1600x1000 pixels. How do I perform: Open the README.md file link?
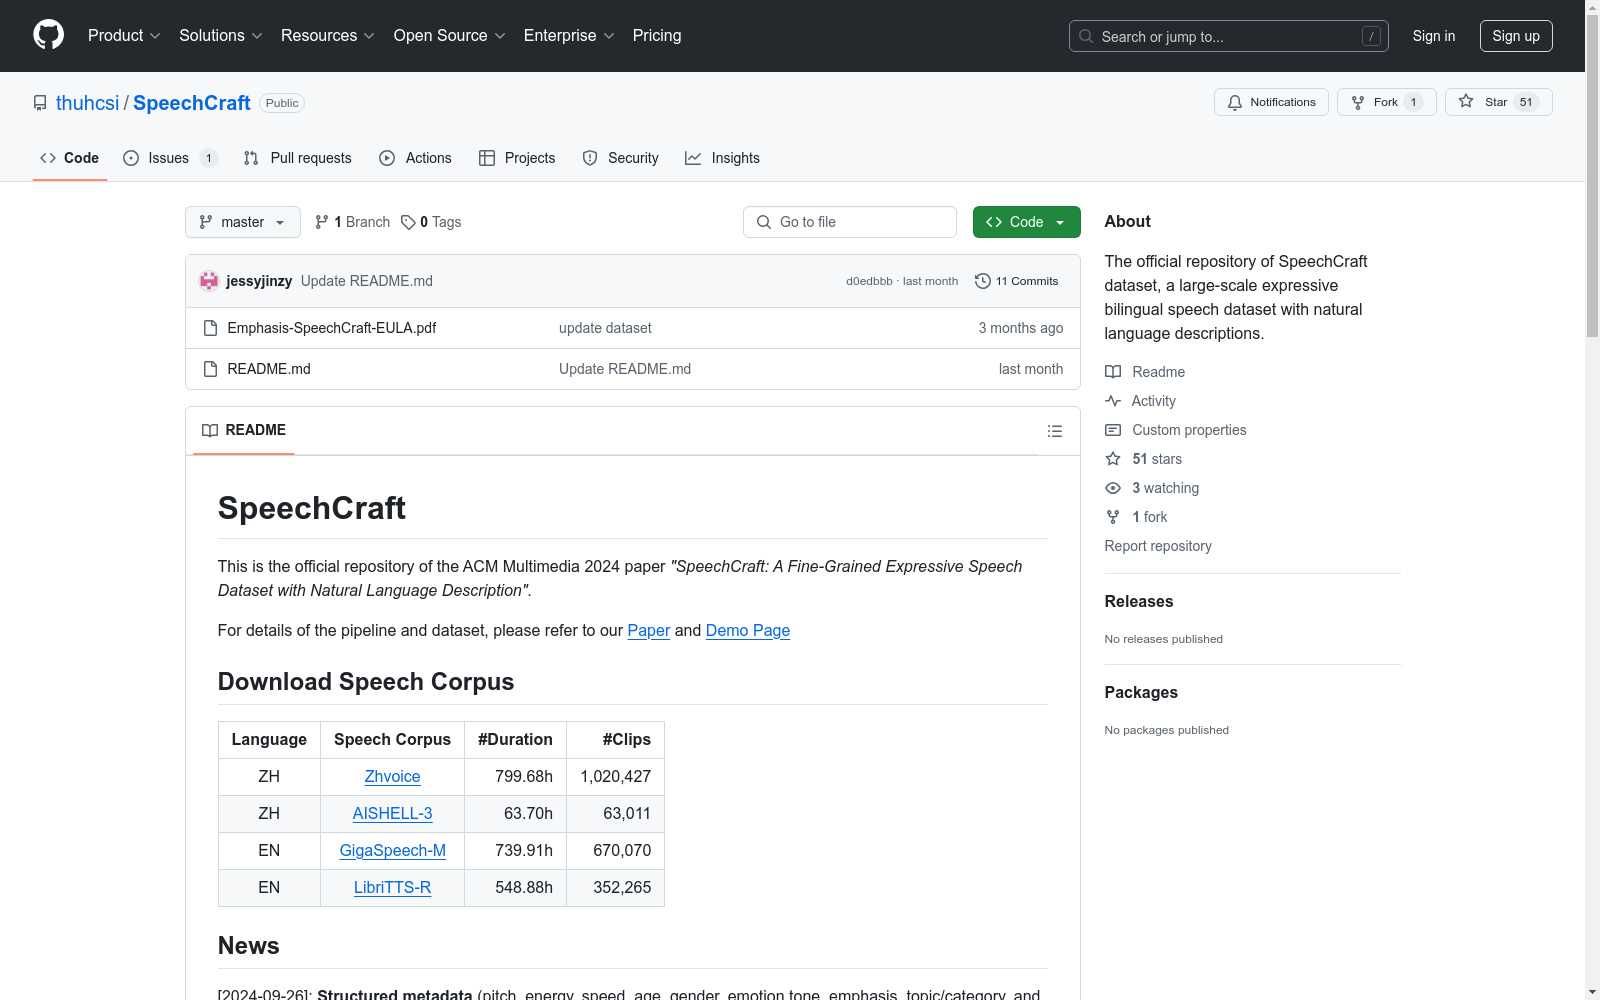tap(269, 369)
